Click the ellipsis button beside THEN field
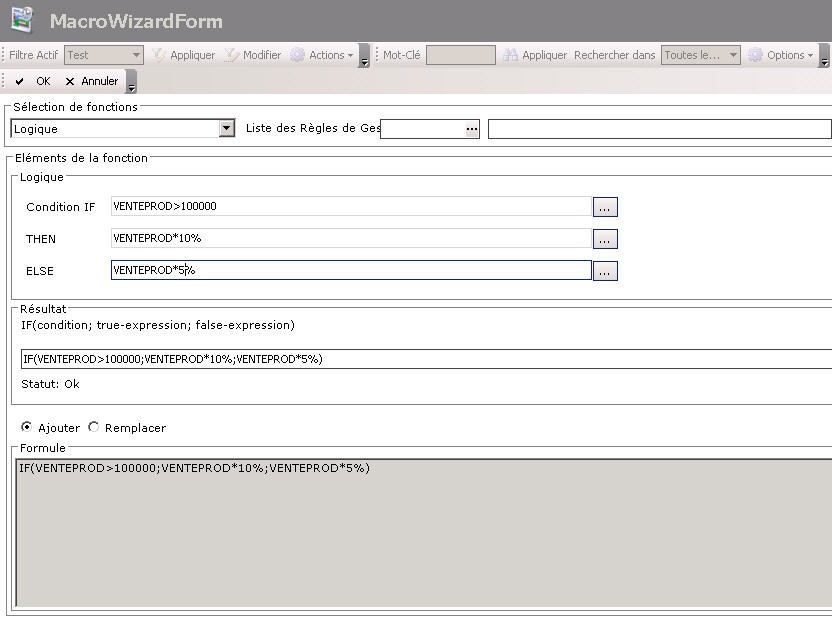 [605, 239]
